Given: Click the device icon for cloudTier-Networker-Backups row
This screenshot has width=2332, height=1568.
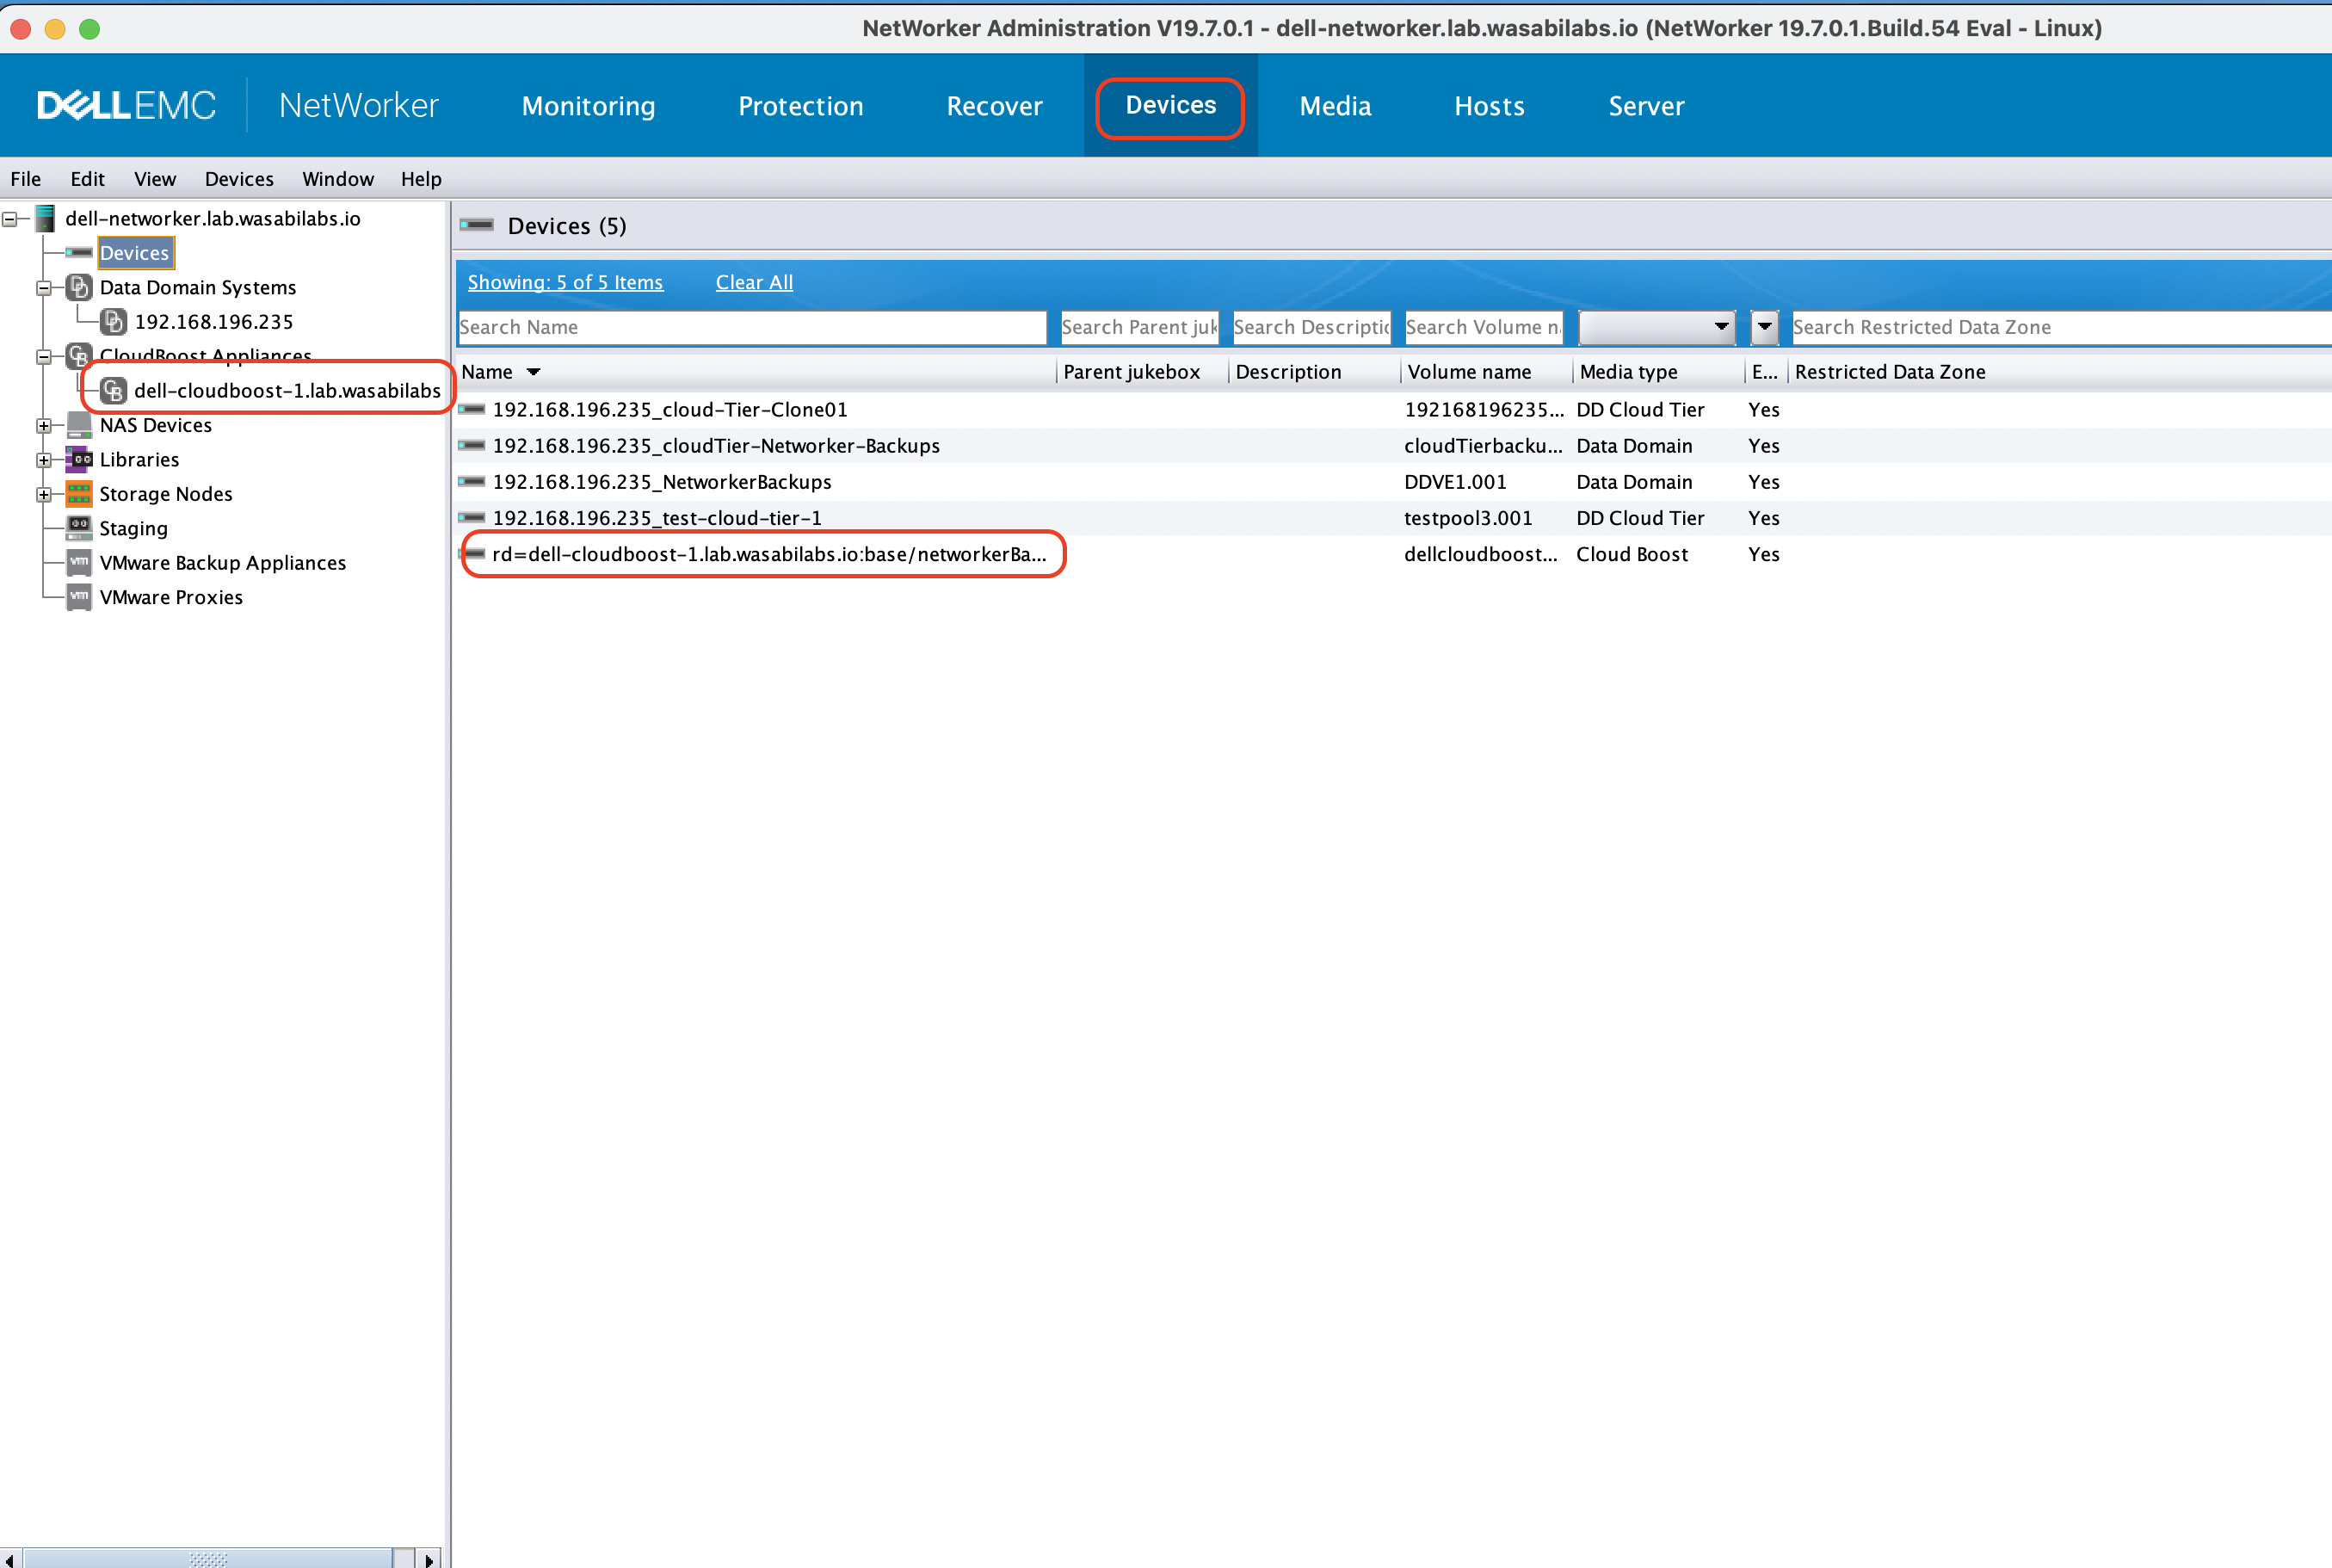Looking at the screenshot, I should tap(472, 445).
